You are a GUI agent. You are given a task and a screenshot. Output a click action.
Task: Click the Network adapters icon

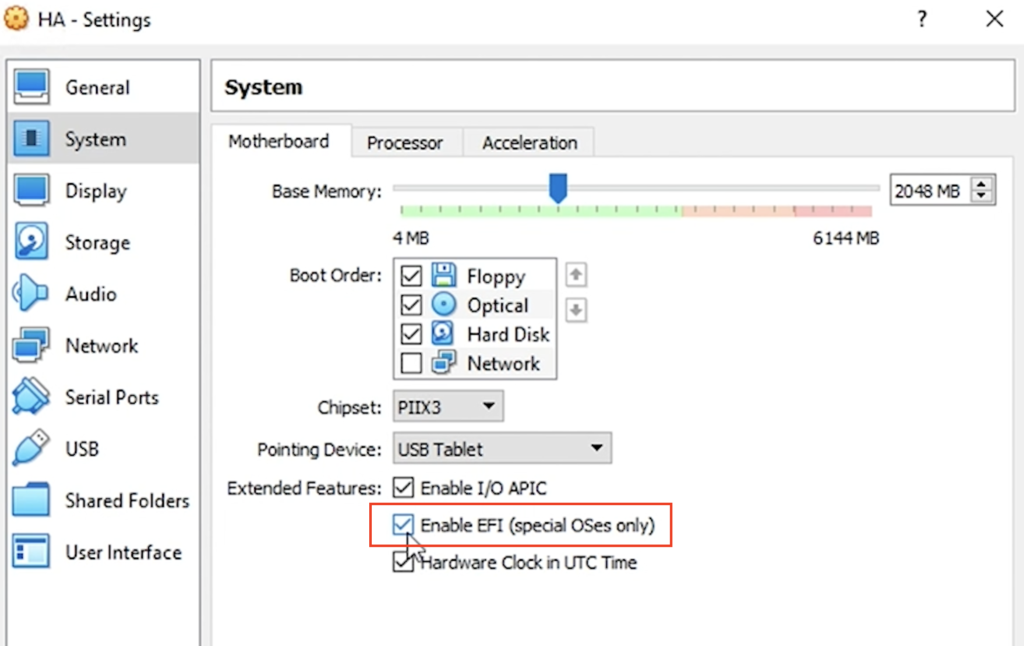[x=31, y=345]
